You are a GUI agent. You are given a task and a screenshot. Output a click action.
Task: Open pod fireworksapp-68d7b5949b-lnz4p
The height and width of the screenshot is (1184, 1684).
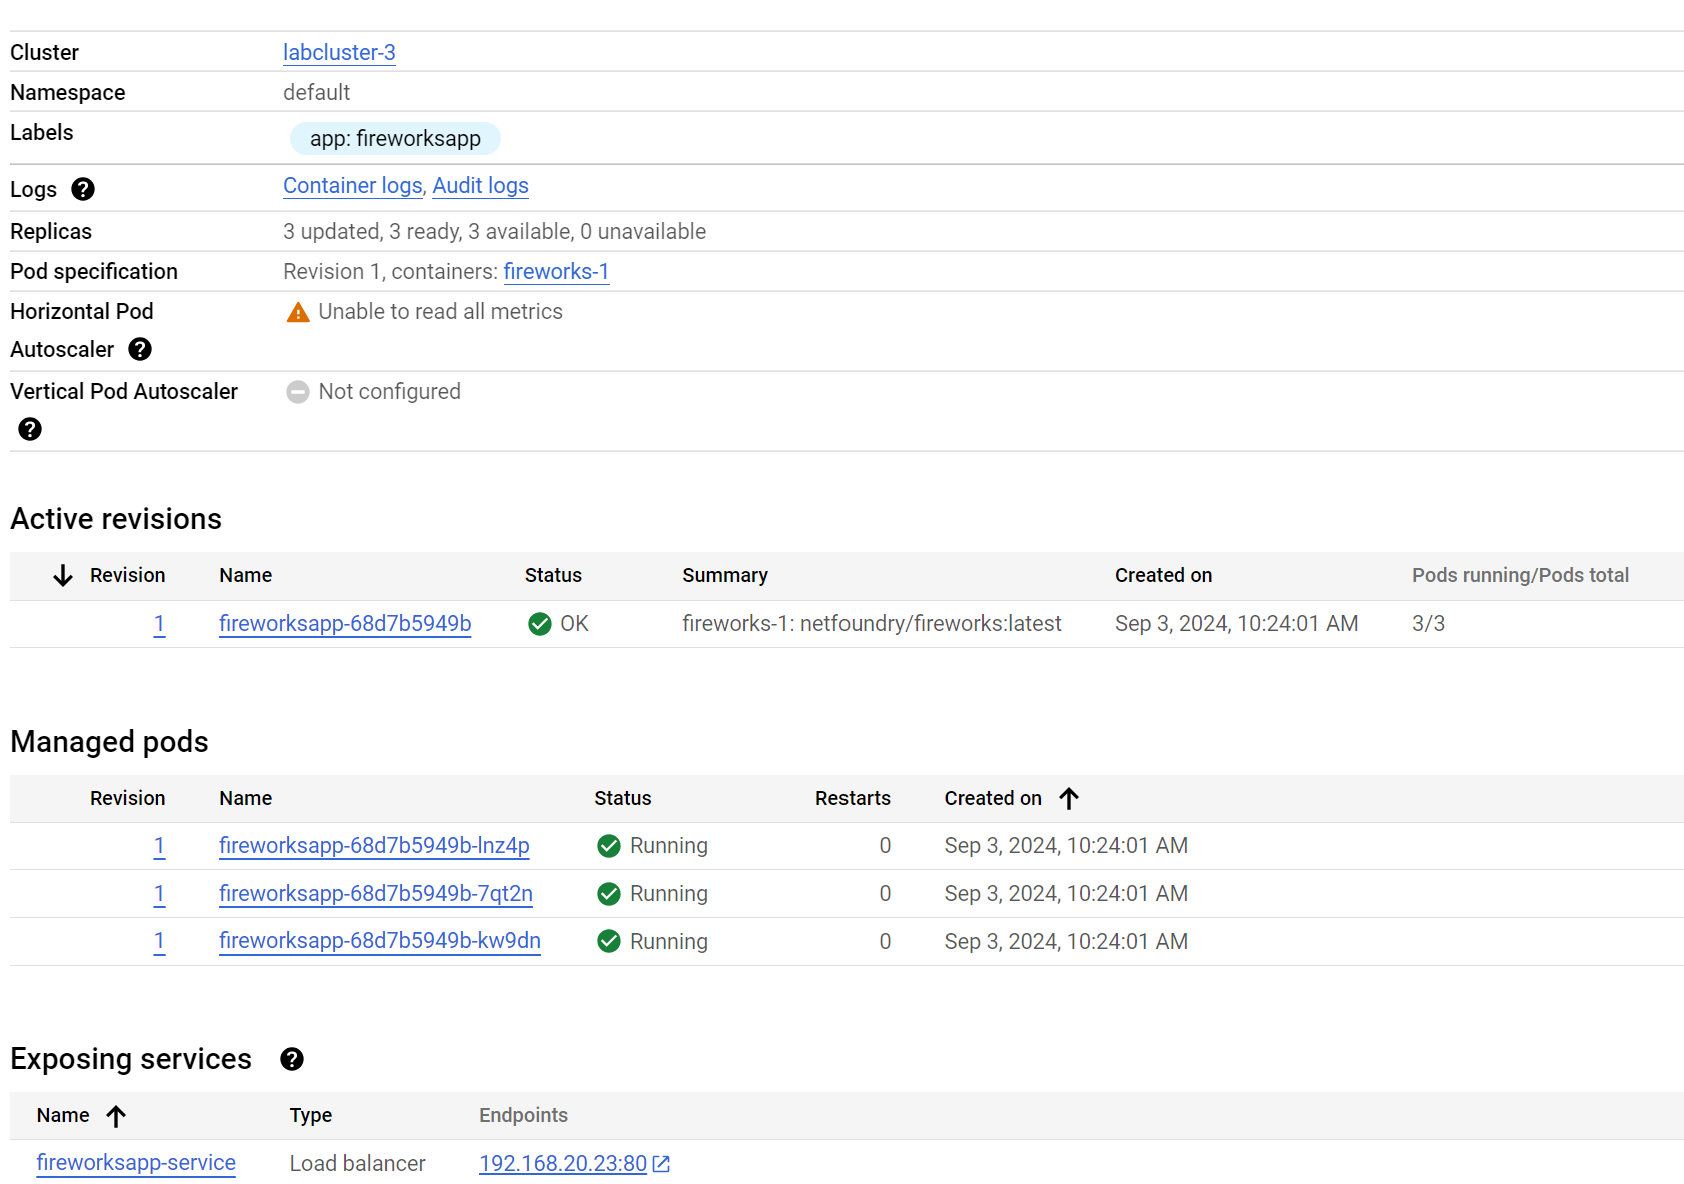(374, 846)
